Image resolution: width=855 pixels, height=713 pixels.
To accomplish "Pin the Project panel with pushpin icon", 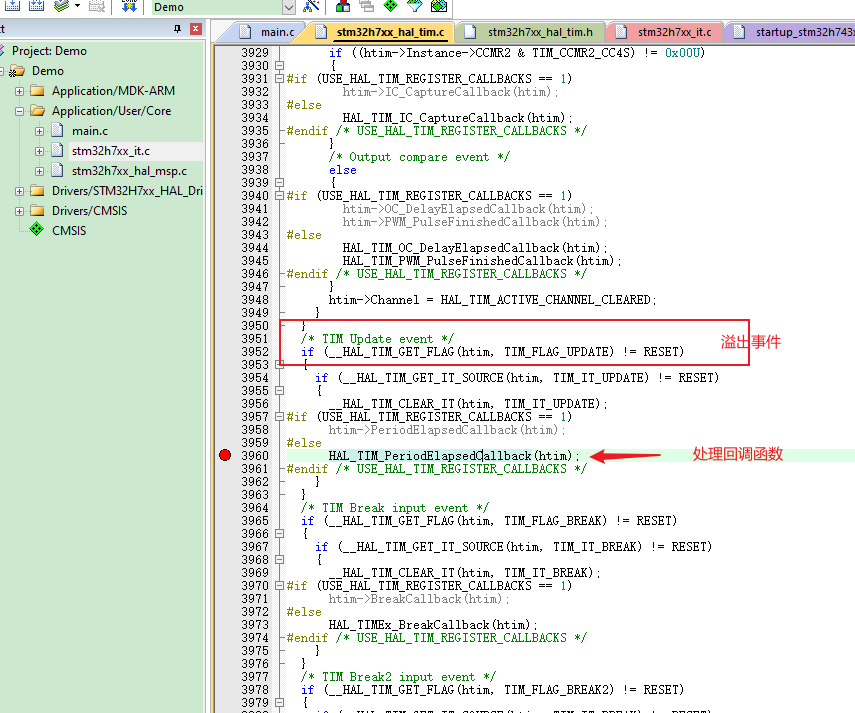I will click(177, 29).
